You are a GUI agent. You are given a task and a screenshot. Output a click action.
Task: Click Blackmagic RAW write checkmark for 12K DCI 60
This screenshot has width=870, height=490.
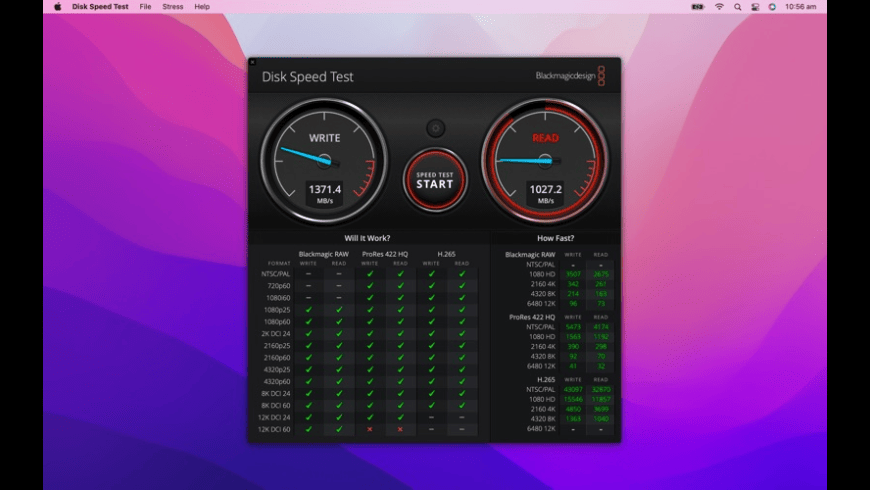[x=308, y=429]
